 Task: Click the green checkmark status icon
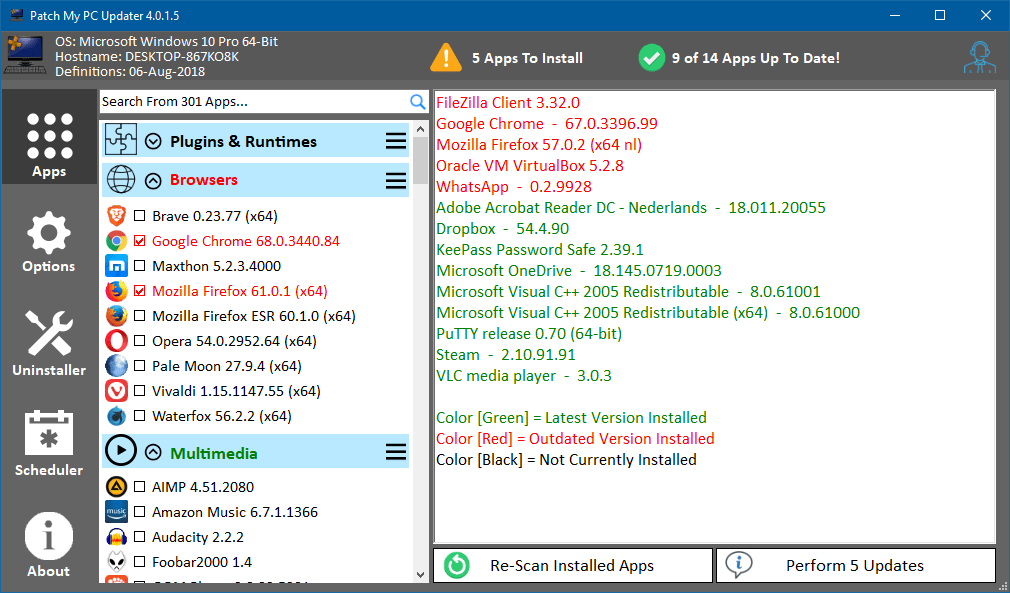click(651, 58)
